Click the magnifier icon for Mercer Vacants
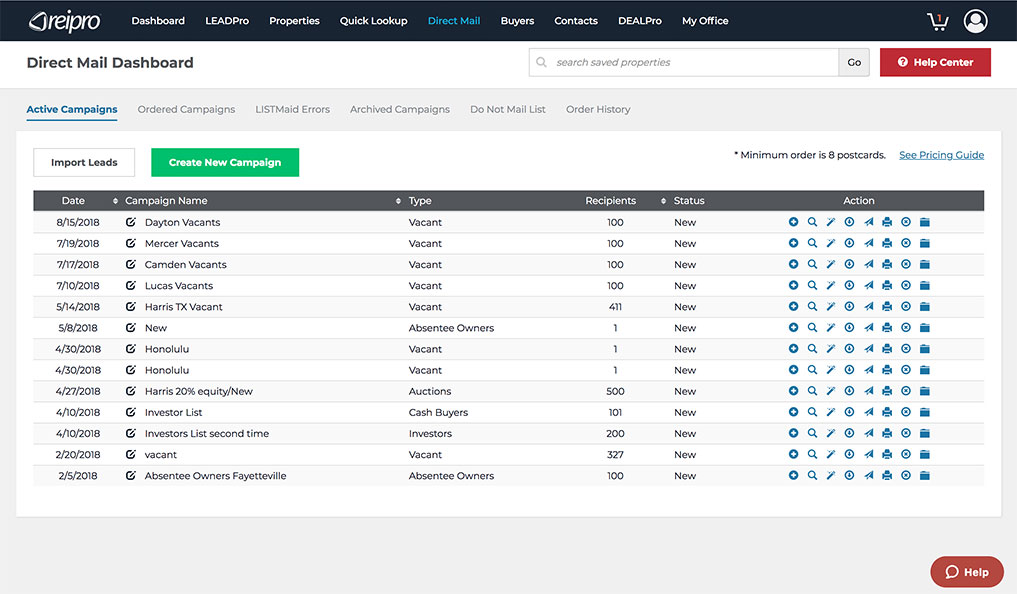Viewport: 1017px width, 594px height. pyautogui.click(x=812, y=243)
